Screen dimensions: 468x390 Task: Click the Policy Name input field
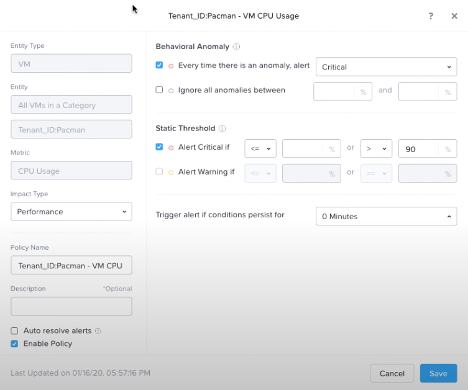71,265
